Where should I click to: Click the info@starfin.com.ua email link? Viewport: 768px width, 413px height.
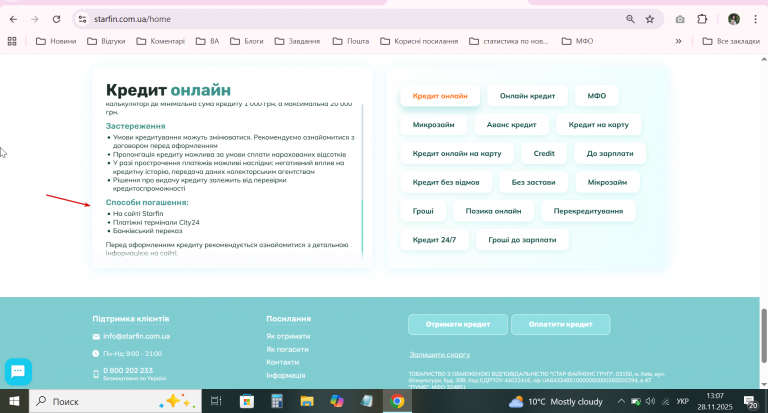(137, 336)
